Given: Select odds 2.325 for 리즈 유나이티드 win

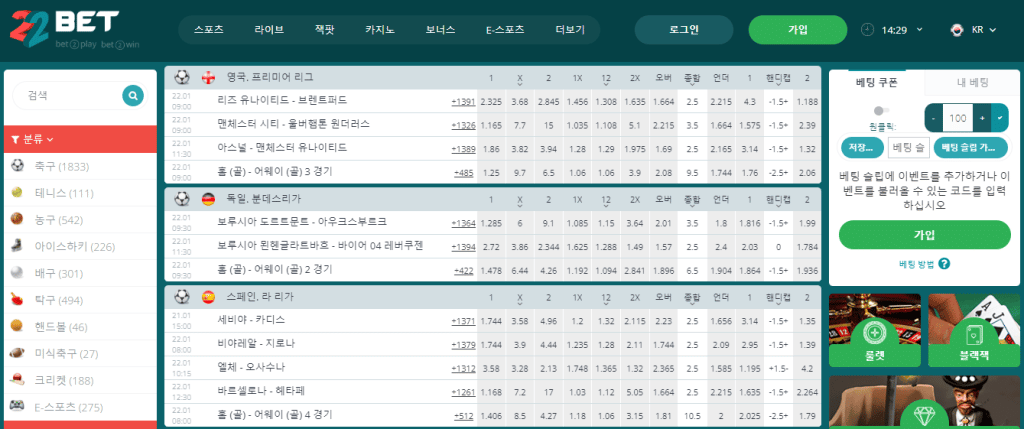Looking at the screenshot, I should 490,102.
